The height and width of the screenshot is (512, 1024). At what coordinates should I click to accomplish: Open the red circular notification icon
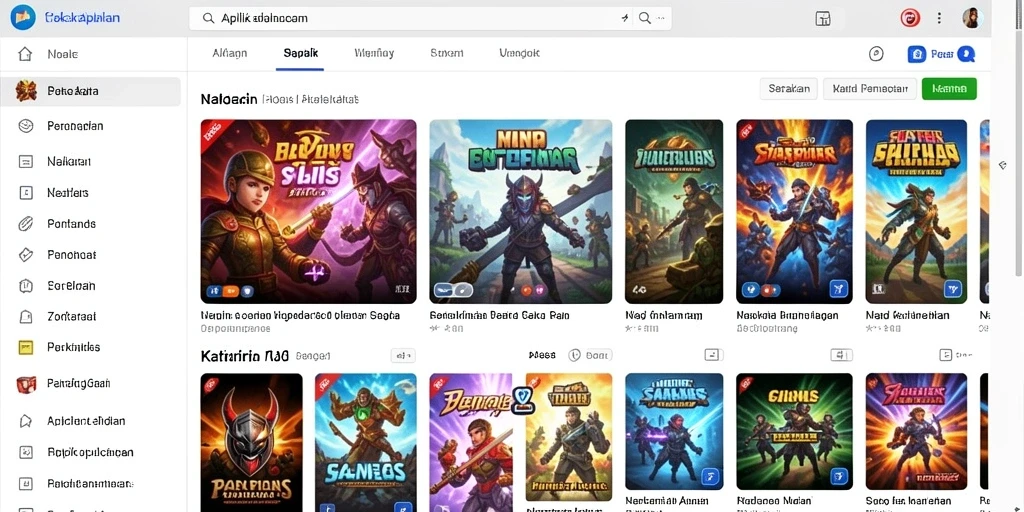(910, 18)
